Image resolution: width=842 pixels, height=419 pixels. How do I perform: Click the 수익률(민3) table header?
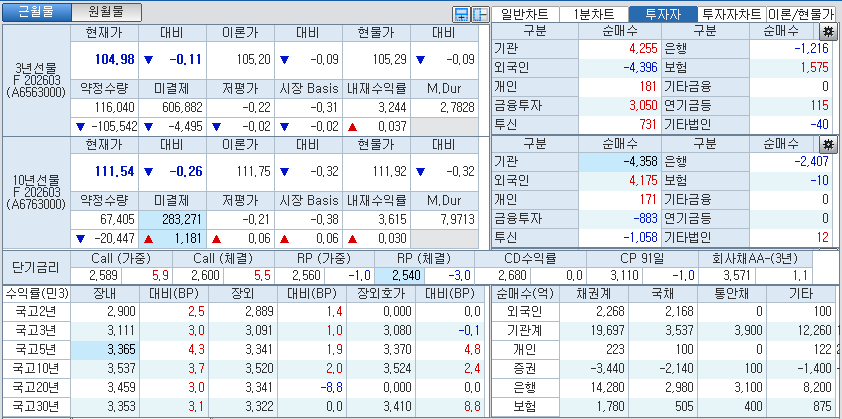point(36,294)
